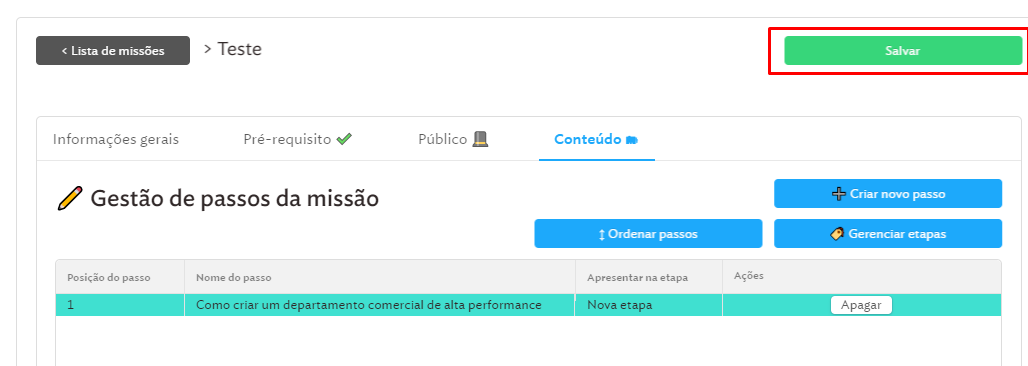Go to the Conteúdo tab
Screen dimensions: 1028x366
pyautogui.click(x=597, y=140)
